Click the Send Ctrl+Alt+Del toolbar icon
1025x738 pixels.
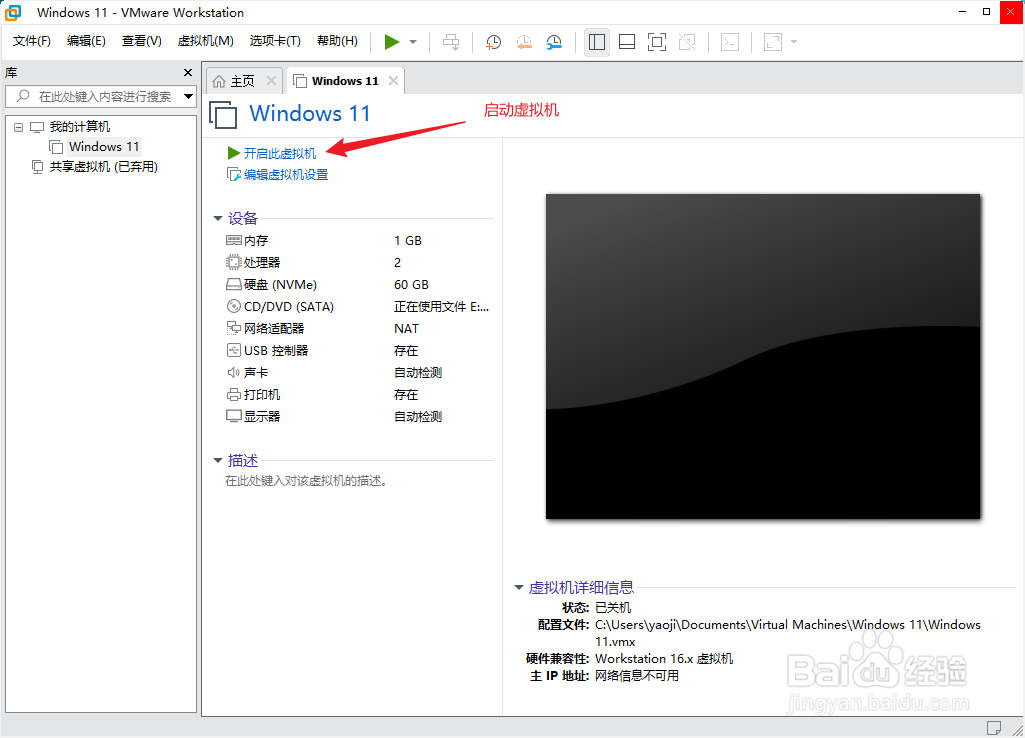(x=451, y=42)
